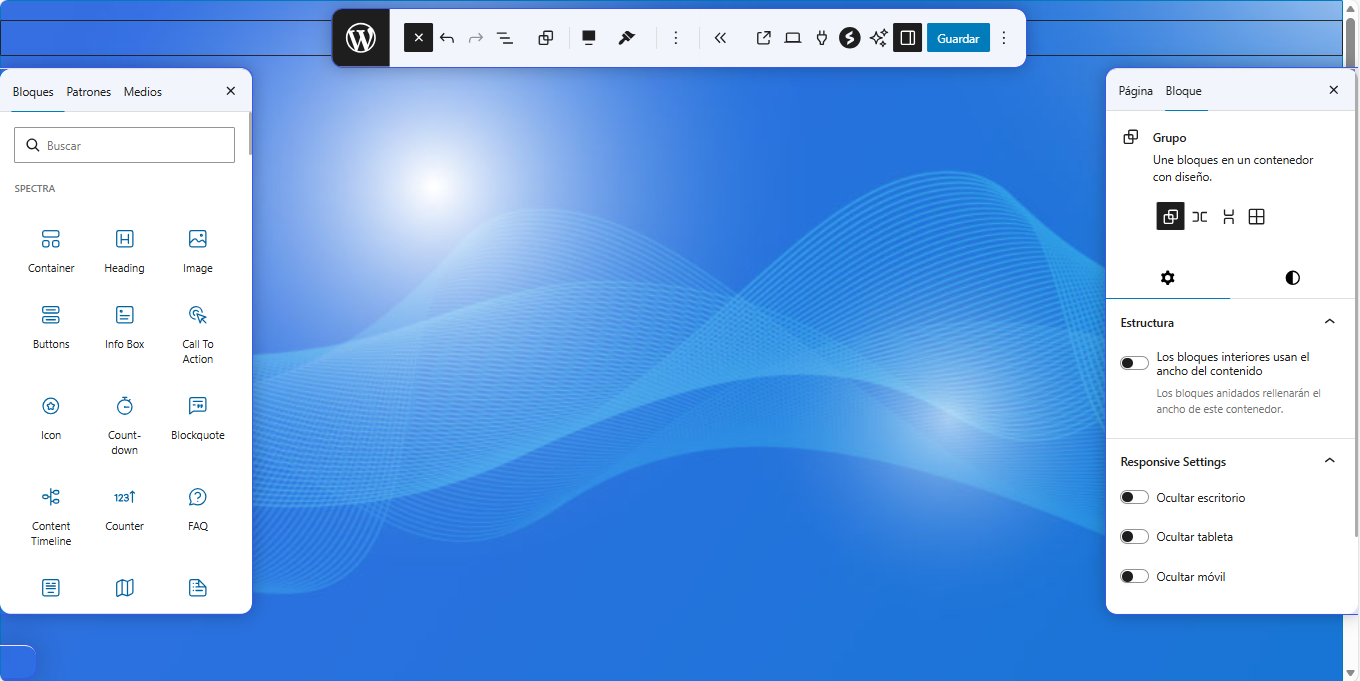The height and width of the screenshot is (681, 1360).
Task: Close the block inserter panel
Action: click(x=231, y=91)
